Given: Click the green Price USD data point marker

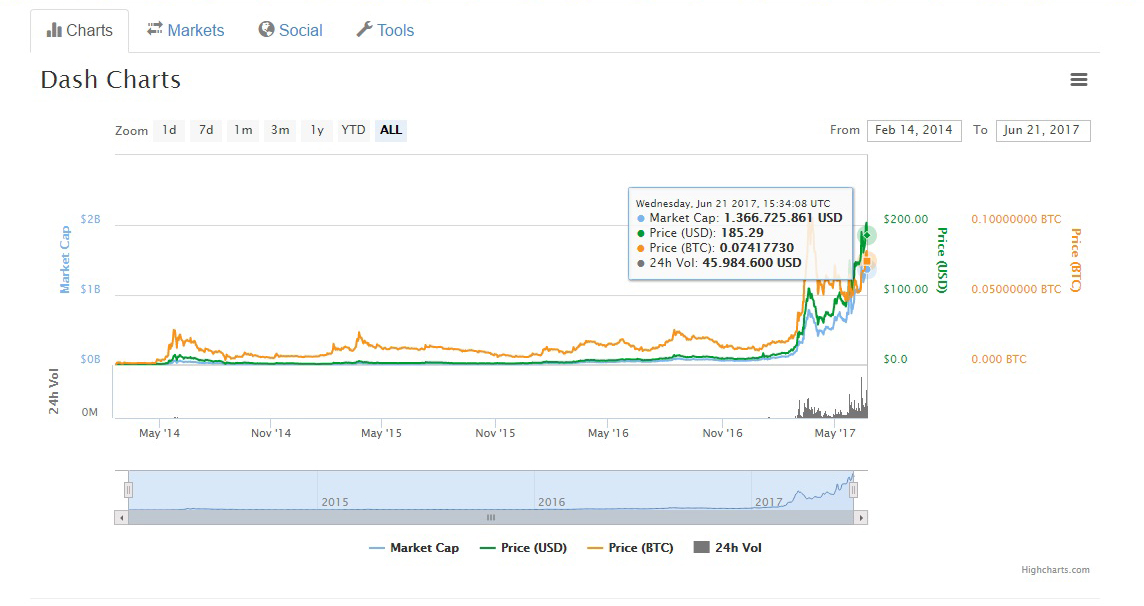Looking at the screenshot, I should tap(867, 235).
